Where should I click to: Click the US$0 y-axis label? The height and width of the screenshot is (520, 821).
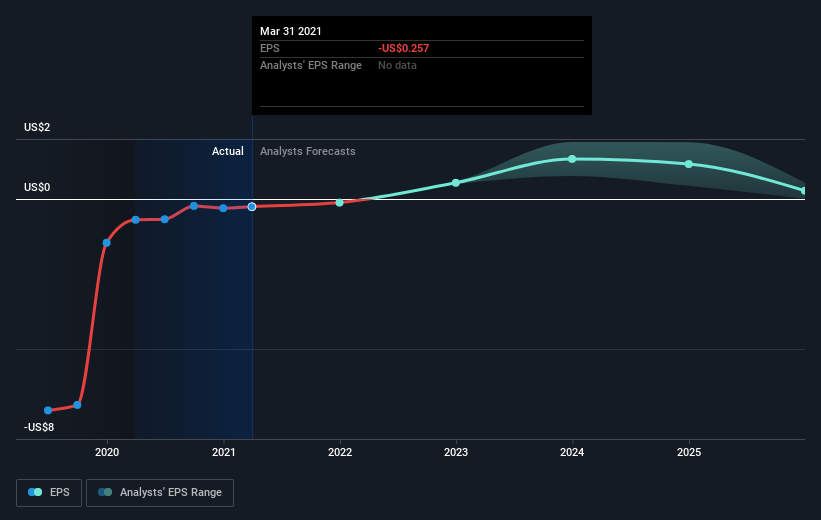tap(37, 187)
